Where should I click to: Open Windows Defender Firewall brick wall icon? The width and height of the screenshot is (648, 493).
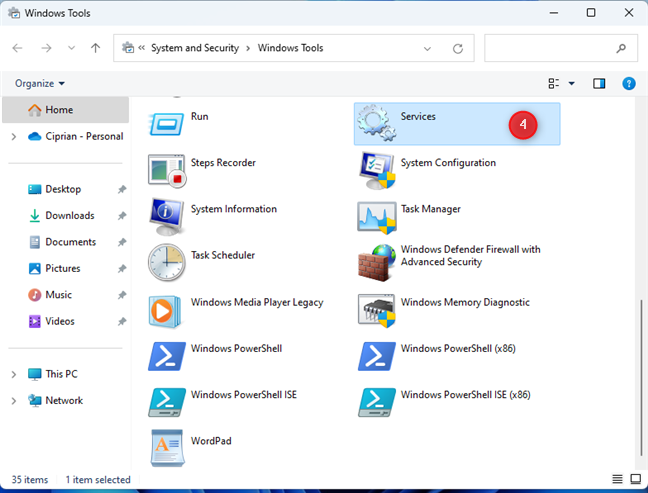pos(377,263)
